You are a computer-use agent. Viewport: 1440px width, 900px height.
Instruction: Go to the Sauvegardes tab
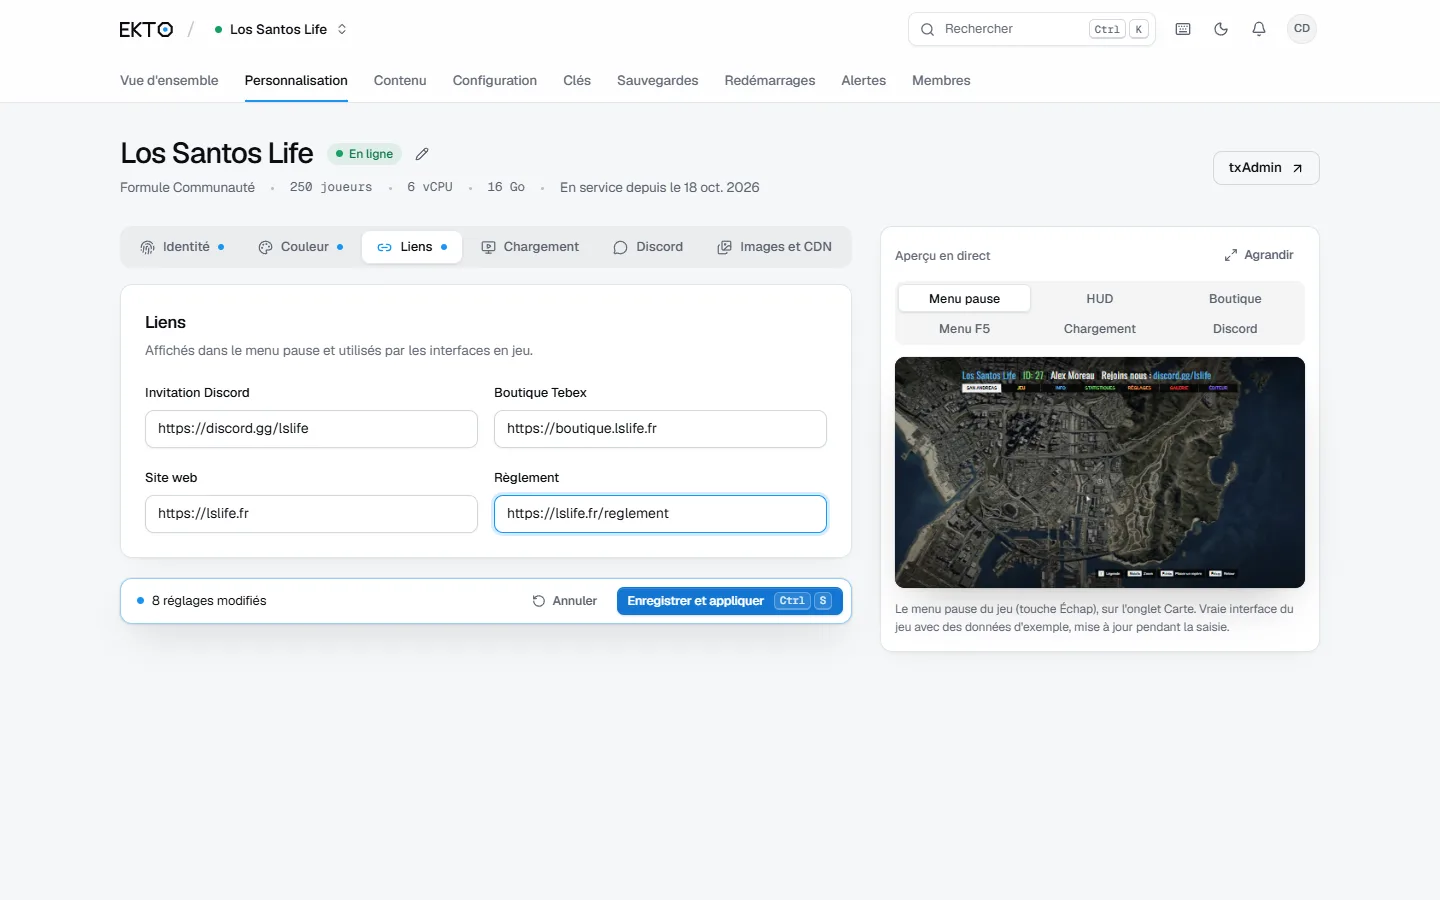point(658,80)
